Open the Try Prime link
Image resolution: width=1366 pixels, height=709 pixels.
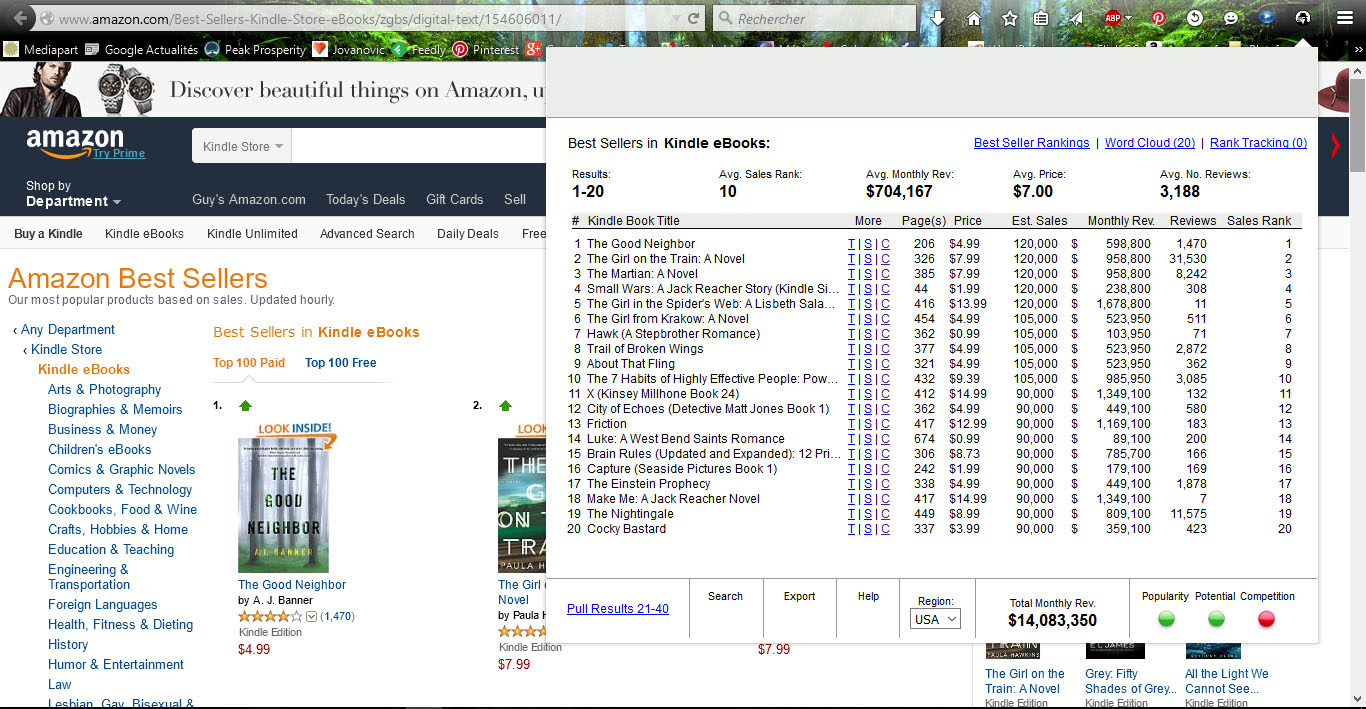pyautogui.click(x=119, y=154)
